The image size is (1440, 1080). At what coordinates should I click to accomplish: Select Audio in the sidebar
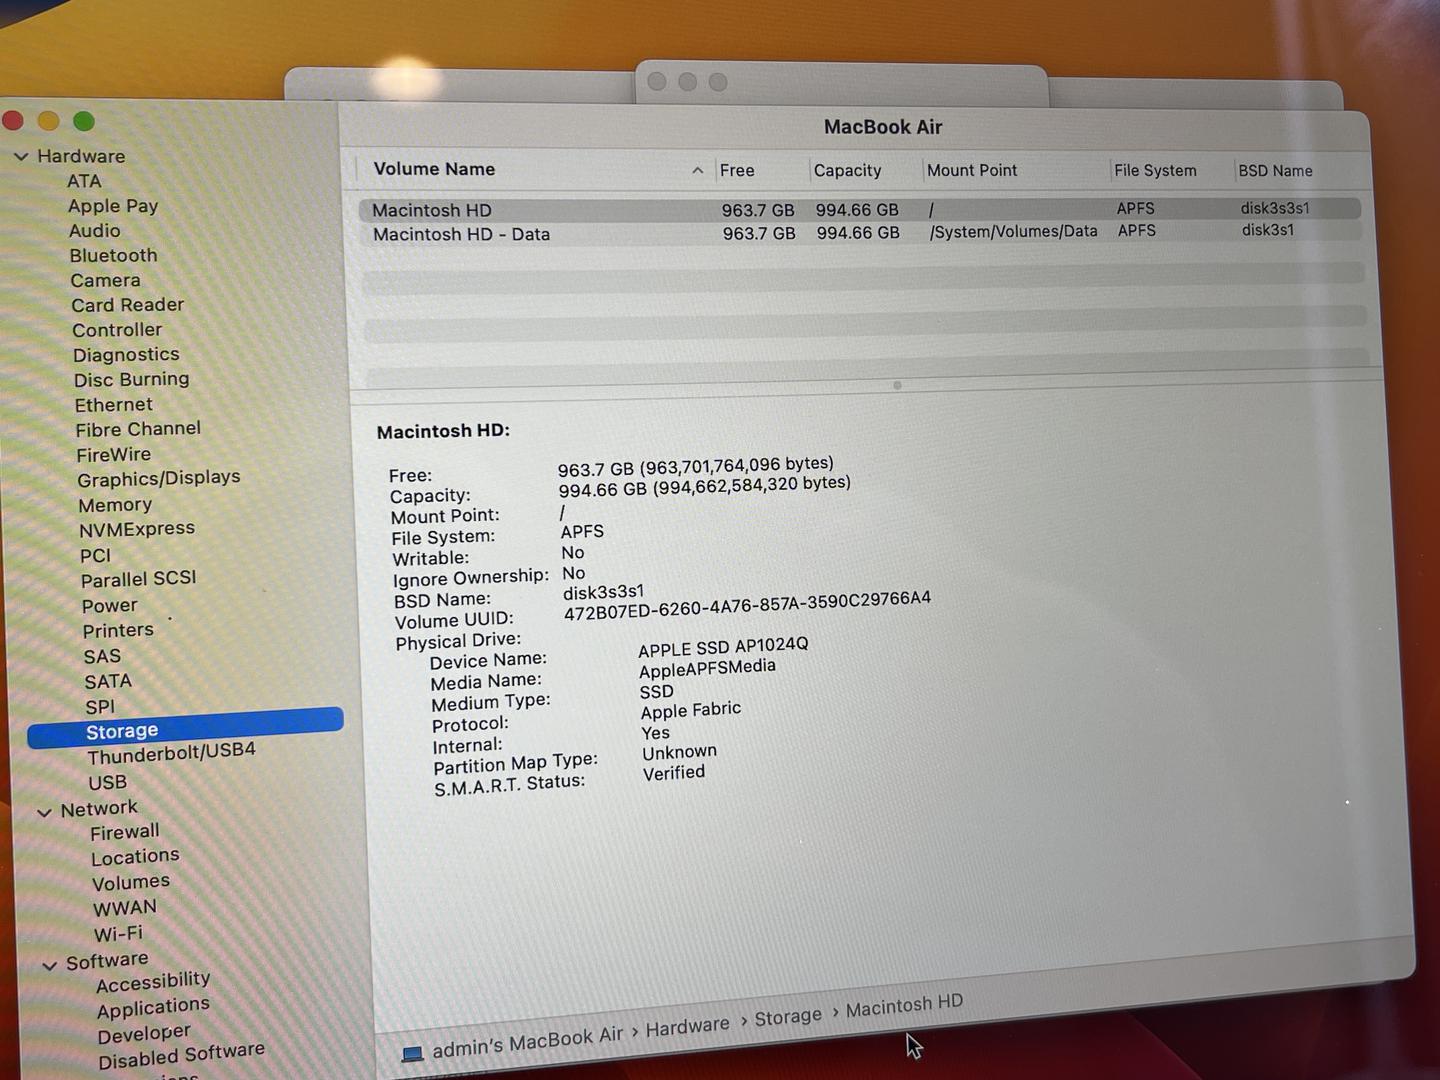pyautogui.click(x=94, y=231)
